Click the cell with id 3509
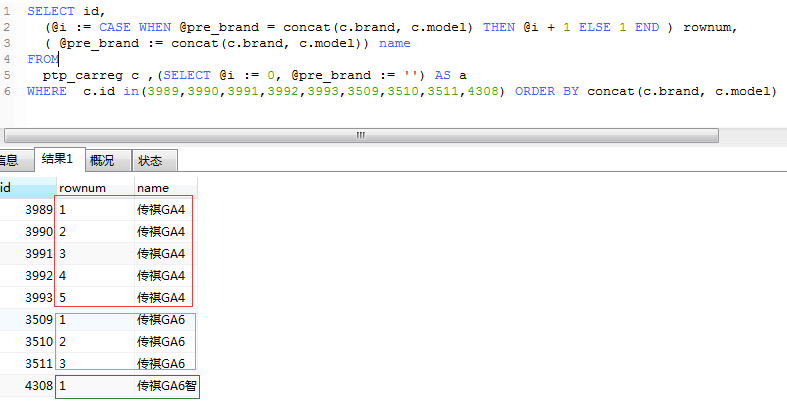Screen dimensions: 787x403 [x=28, y=320]
